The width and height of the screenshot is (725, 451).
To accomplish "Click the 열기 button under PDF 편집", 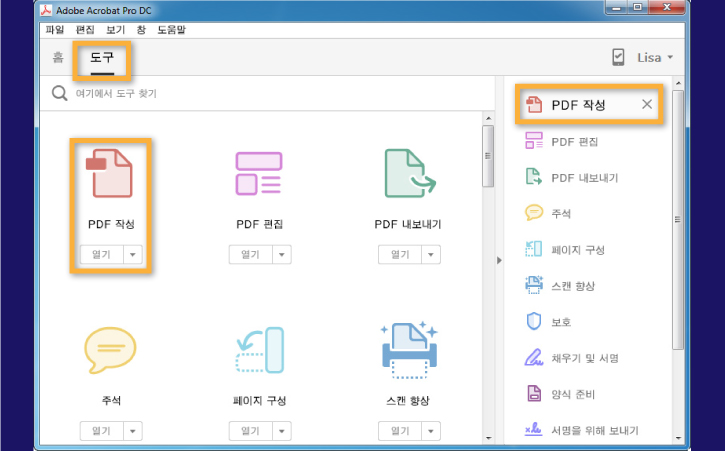I will tap(251, 254).
